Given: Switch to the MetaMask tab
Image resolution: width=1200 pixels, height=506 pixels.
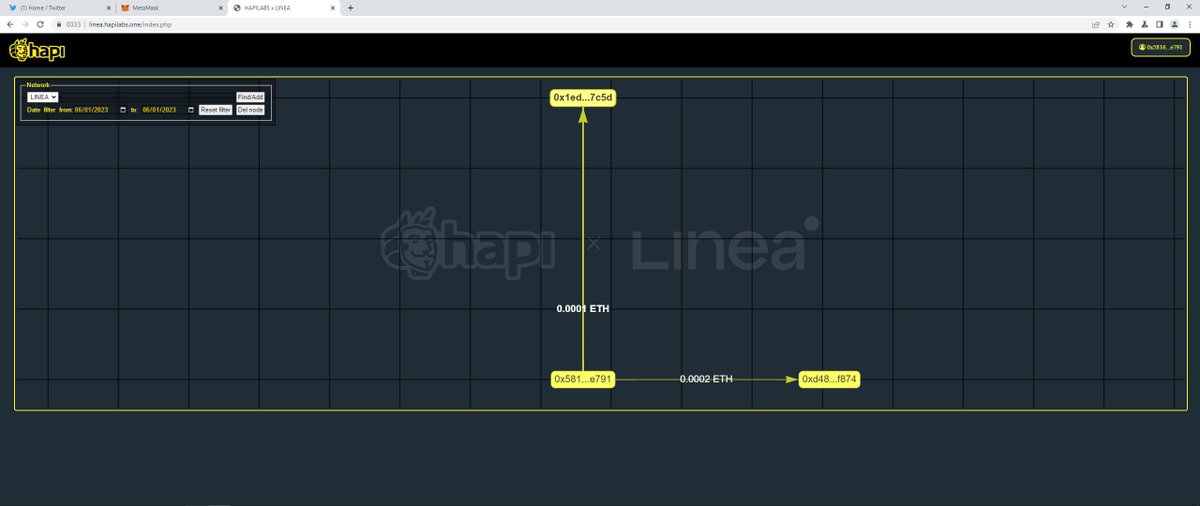Looking at the screenshot, I should click(170, 7).
